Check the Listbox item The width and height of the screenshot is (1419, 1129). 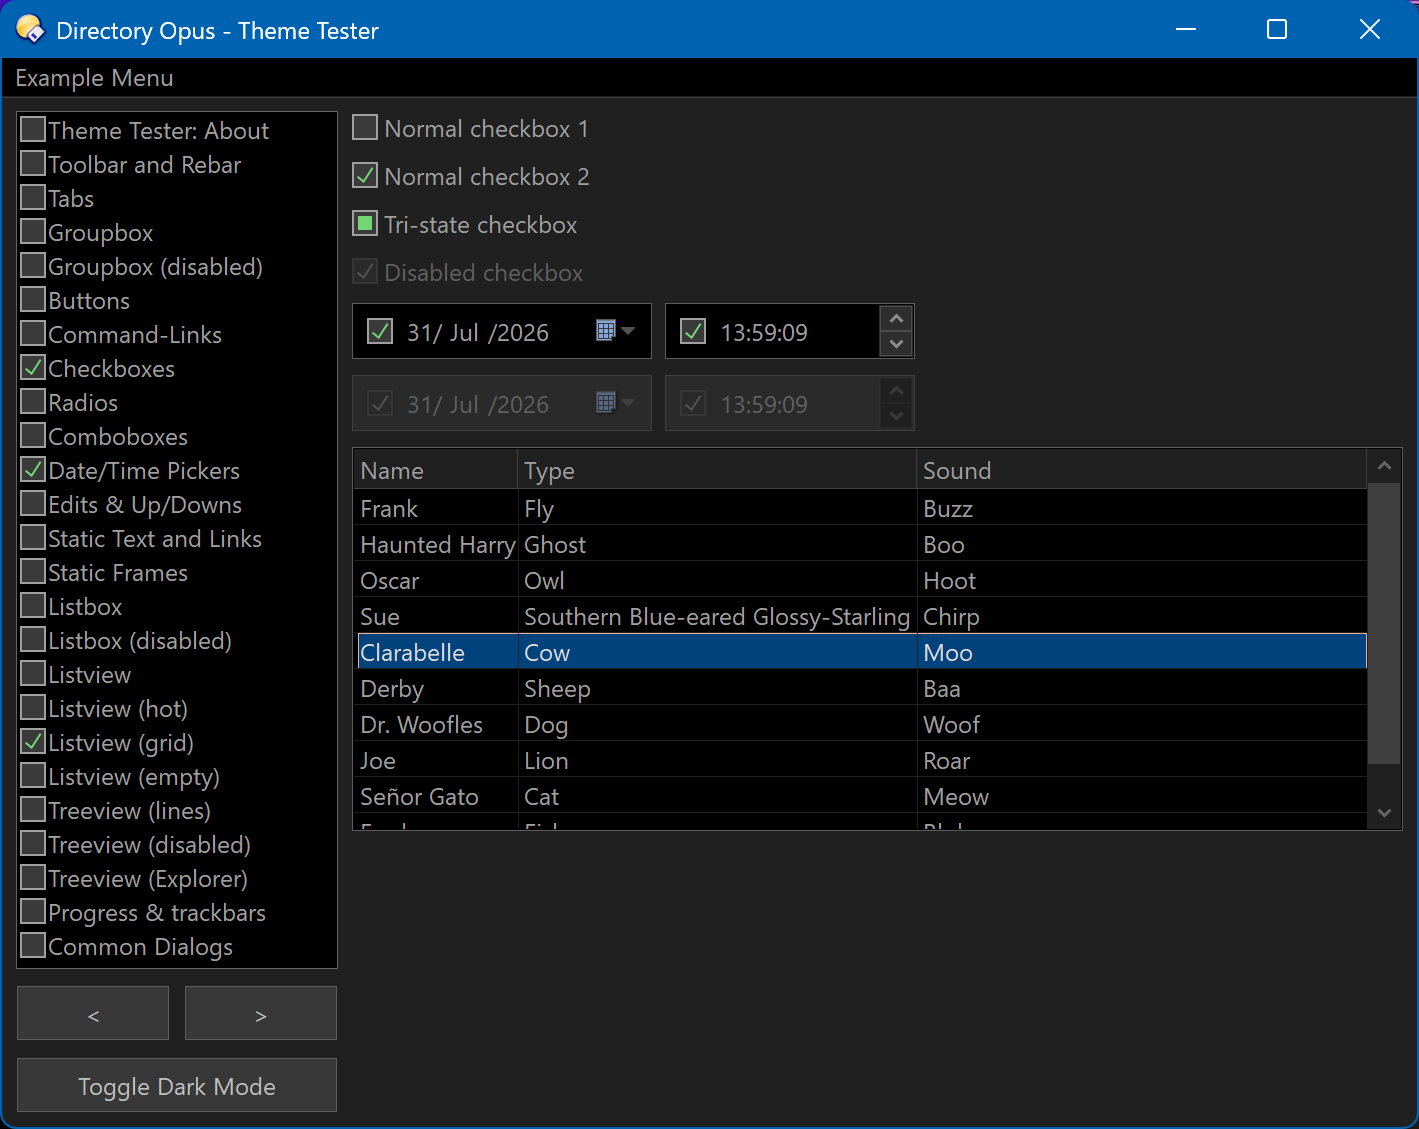[x=33, y=606]
